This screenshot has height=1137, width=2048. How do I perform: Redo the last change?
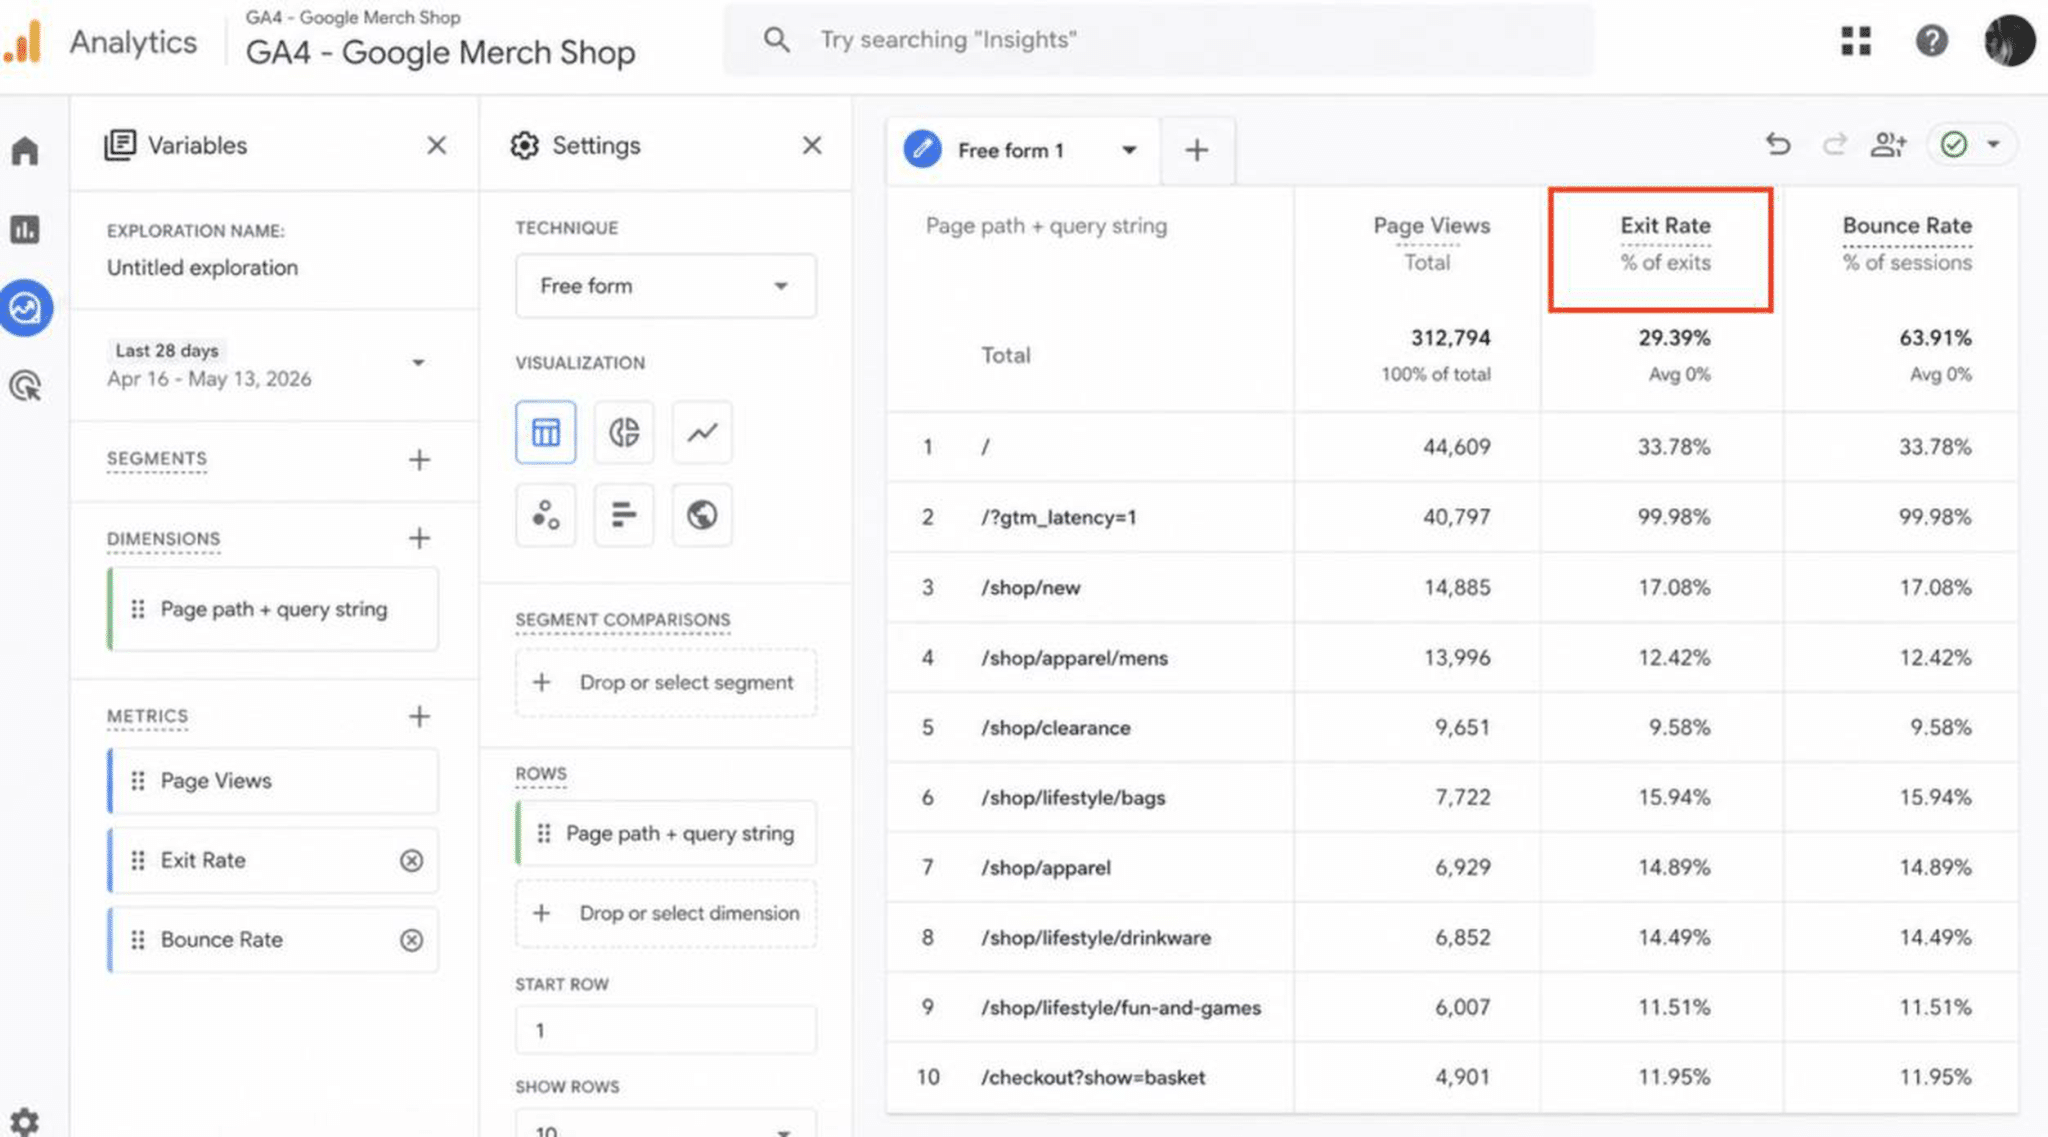[x=1833, y=145]
